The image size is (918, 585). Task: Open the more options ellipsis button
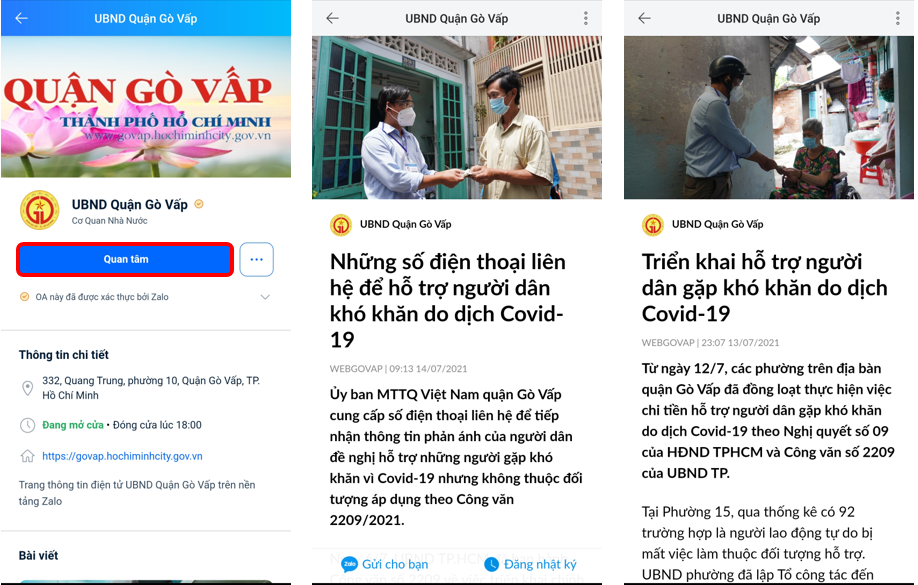(x=256, y=259)
